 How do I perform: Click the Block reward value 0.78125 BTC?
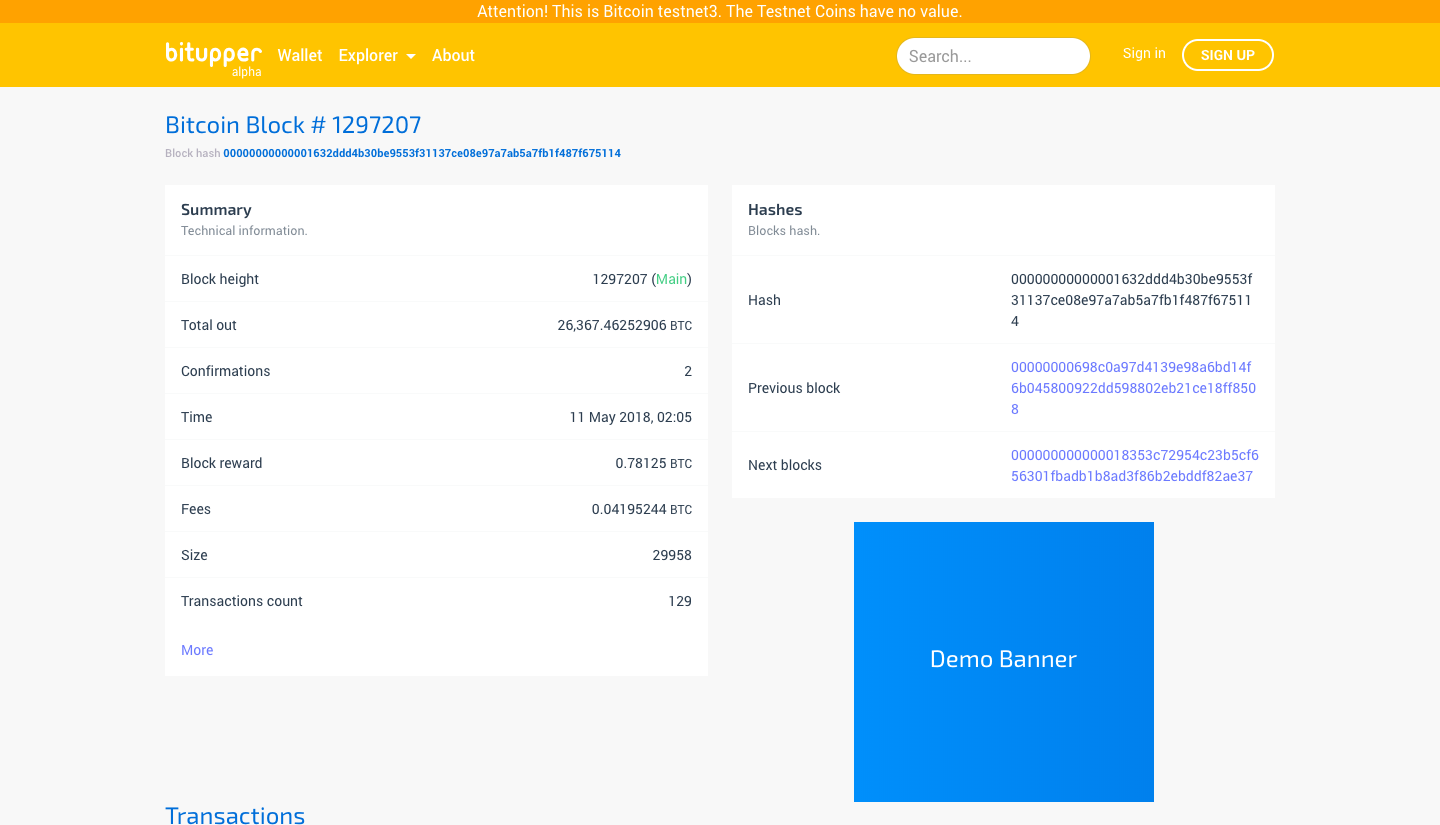(653, 463)
